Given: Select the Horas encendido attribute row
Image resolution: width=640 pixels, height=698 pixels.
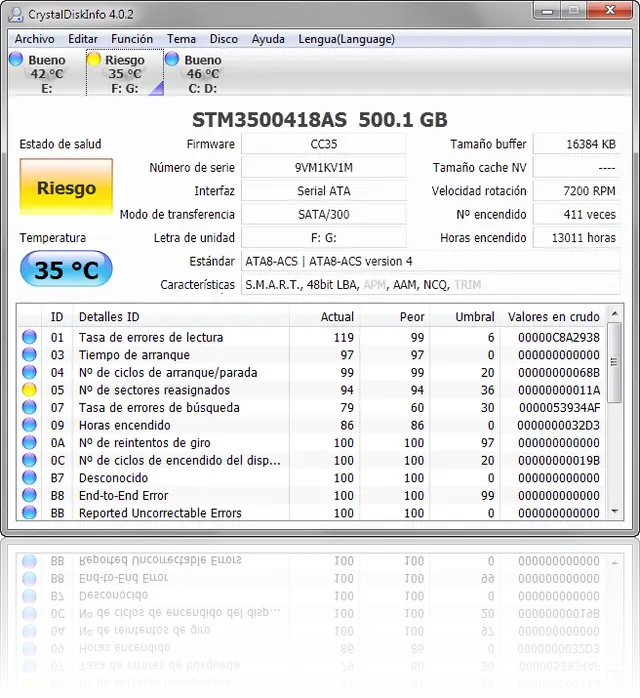Looking at the screenshot, I should (x=311, y=425).
